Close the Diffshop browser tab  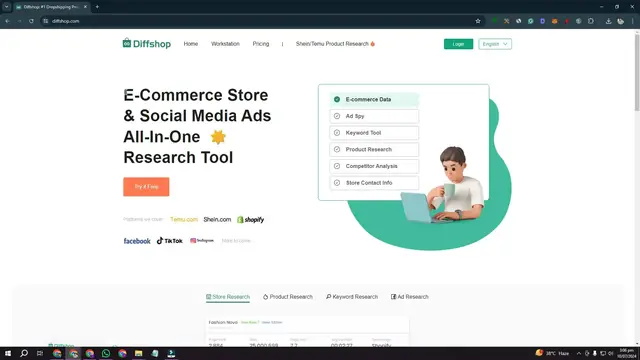click(x=85, y=7)
